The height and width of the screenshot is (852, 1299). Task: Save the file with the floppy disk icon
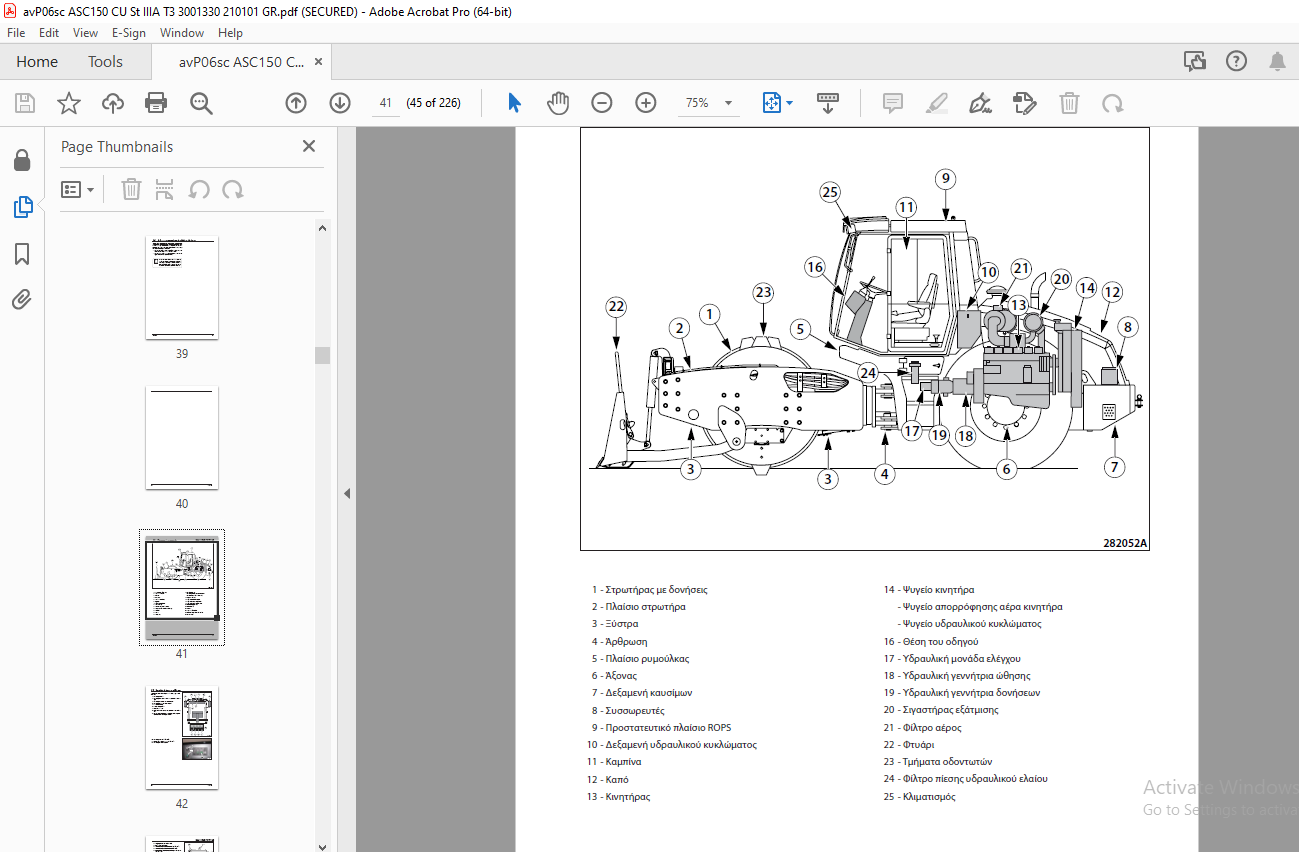(x=25, y=103)
